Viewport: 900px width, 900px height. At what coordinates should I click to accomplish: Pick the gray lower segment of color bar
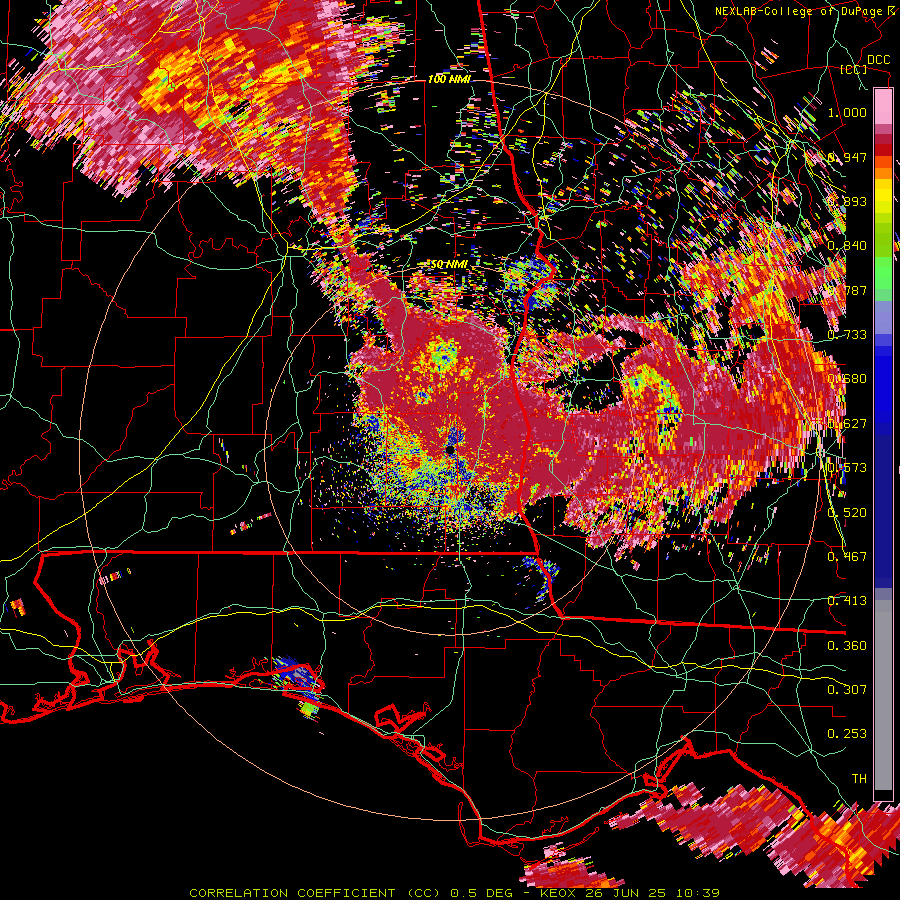tap(883, 695)
